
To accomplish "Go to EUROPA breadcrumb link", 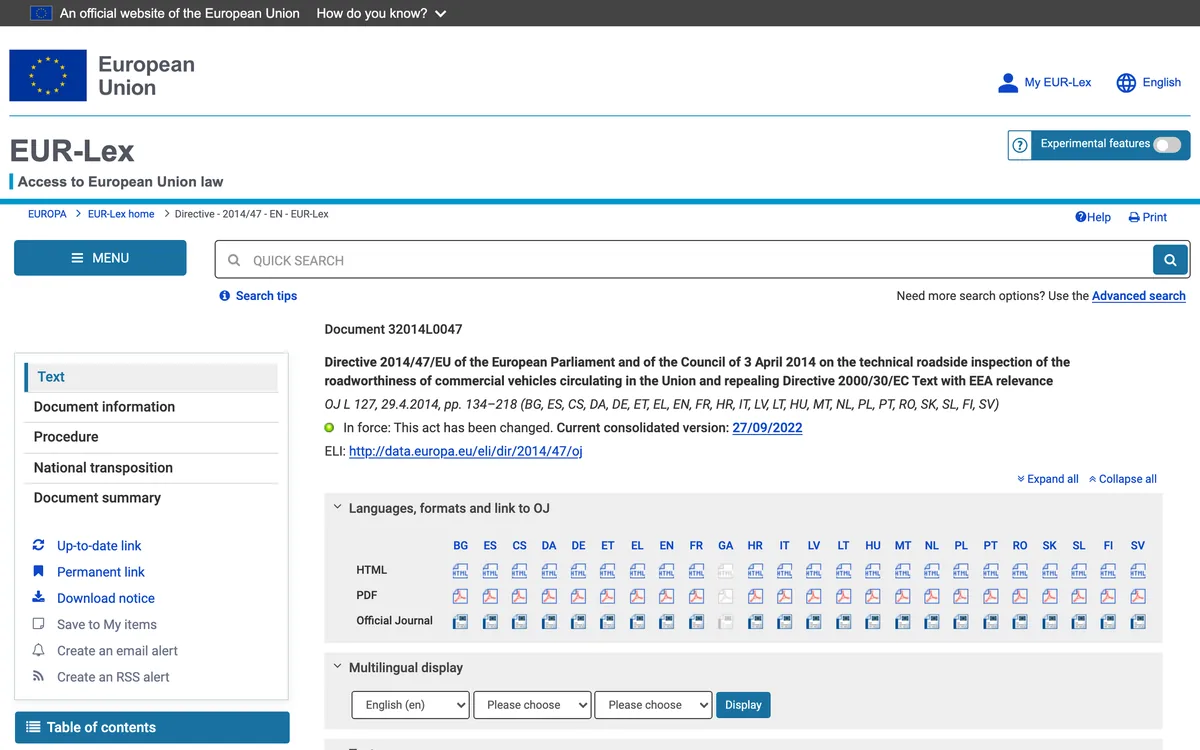I will pos(47,214).
